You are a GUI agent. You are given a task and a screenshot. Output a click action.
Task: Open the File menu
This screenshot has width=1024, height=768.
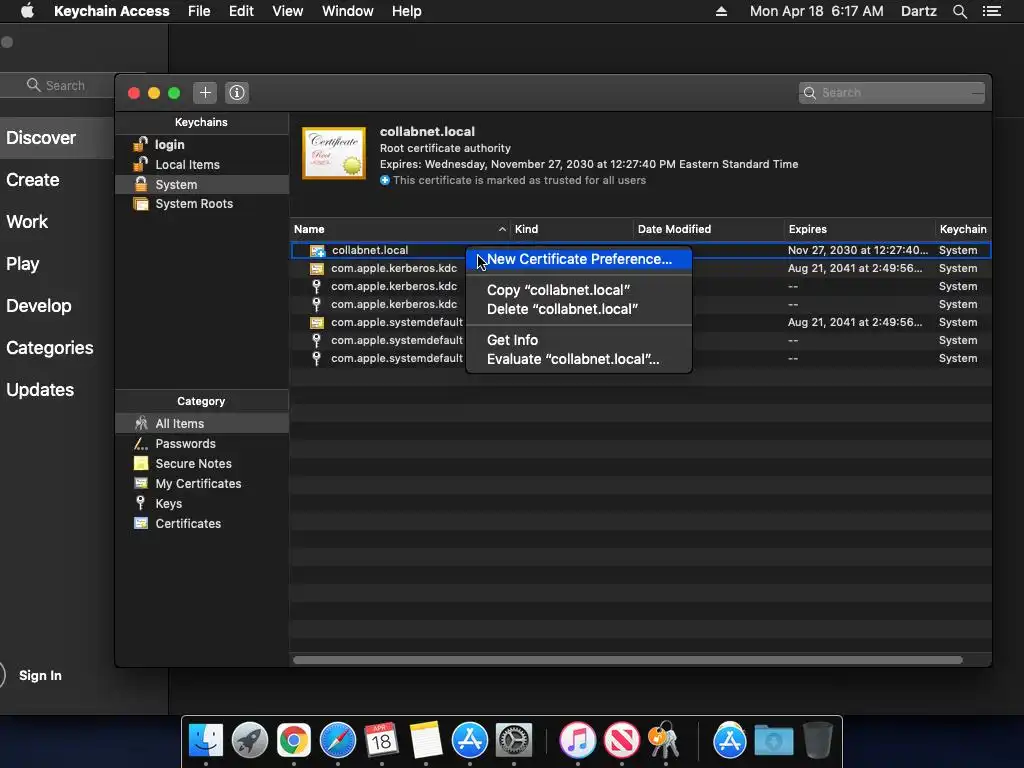click(x=199, y=11)
